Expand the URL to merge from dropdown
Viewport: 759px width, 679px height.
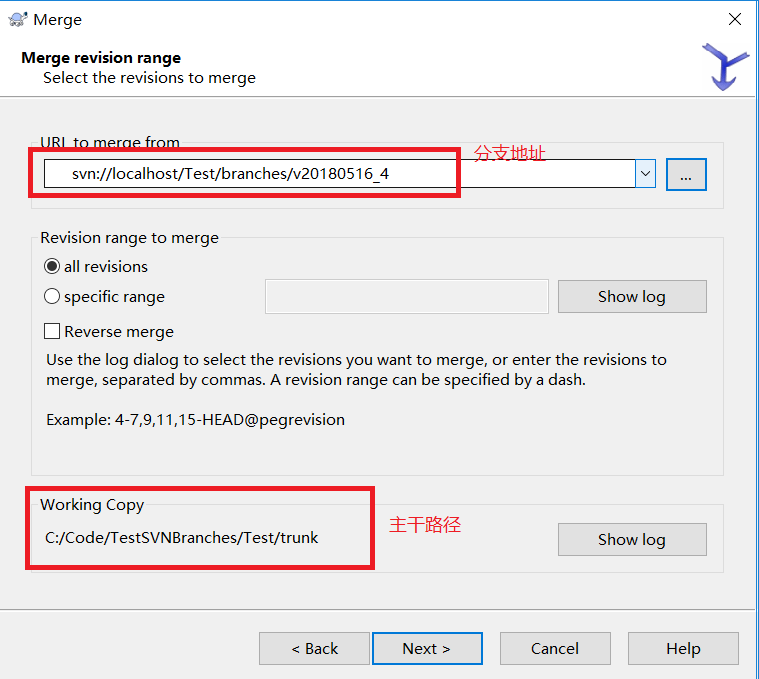[645, 174]
